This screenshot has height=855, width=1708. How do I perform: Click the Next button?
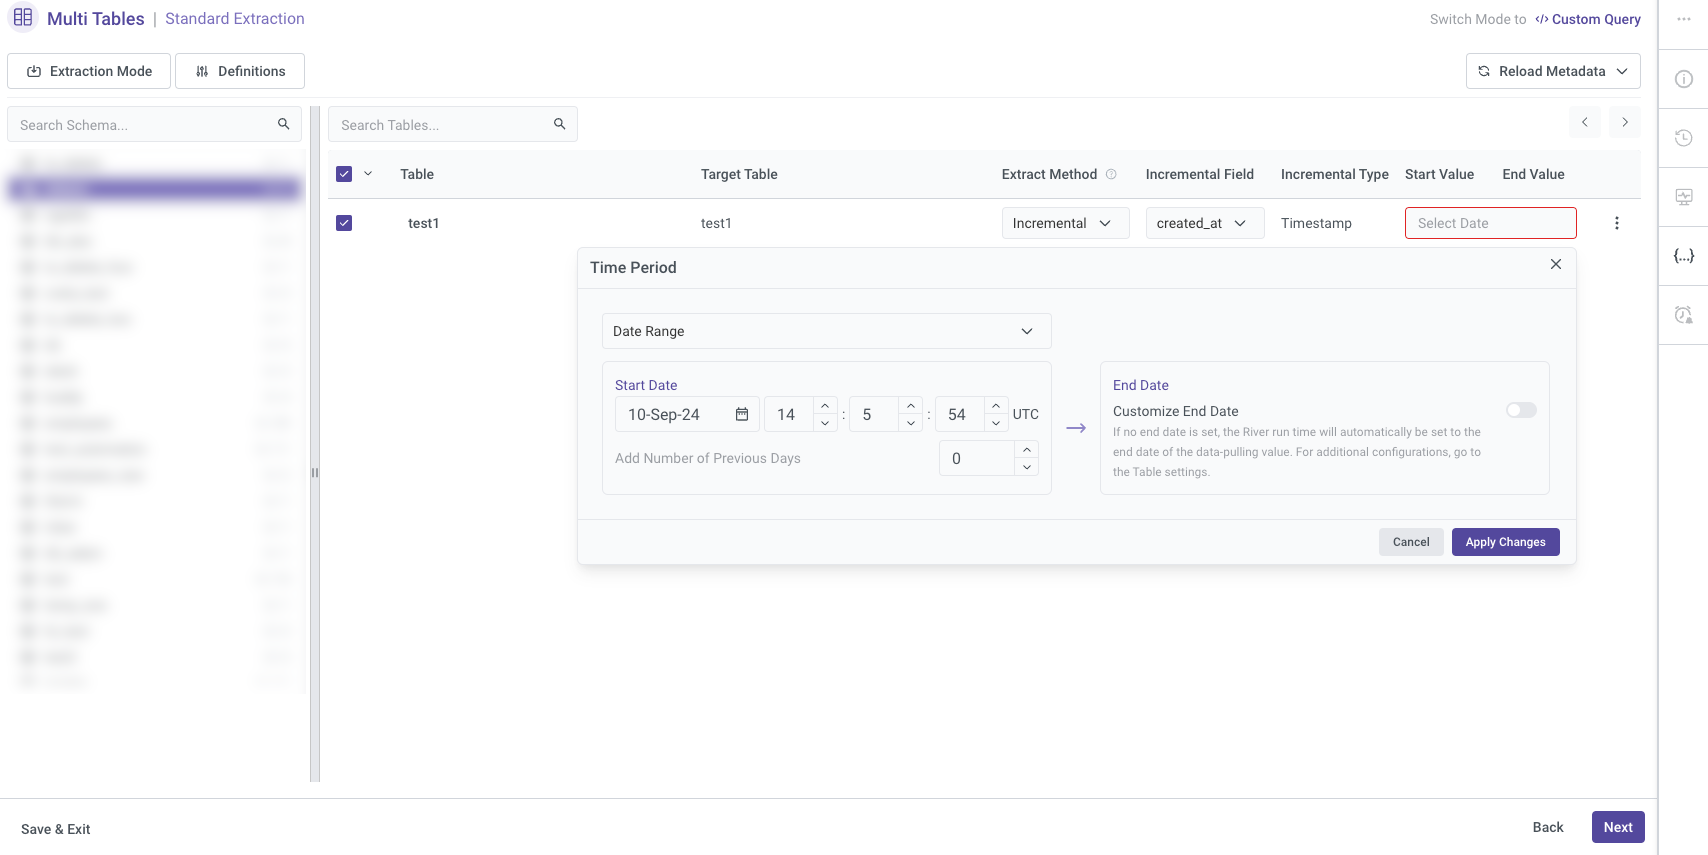(1618, 827)
